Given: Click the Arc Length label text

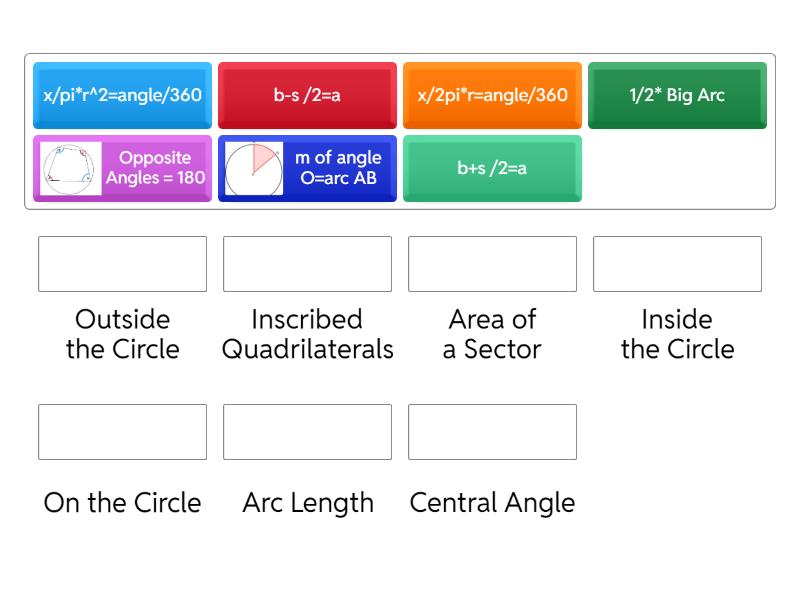Looking at the screenshot, I should click(x=308, y=502).
